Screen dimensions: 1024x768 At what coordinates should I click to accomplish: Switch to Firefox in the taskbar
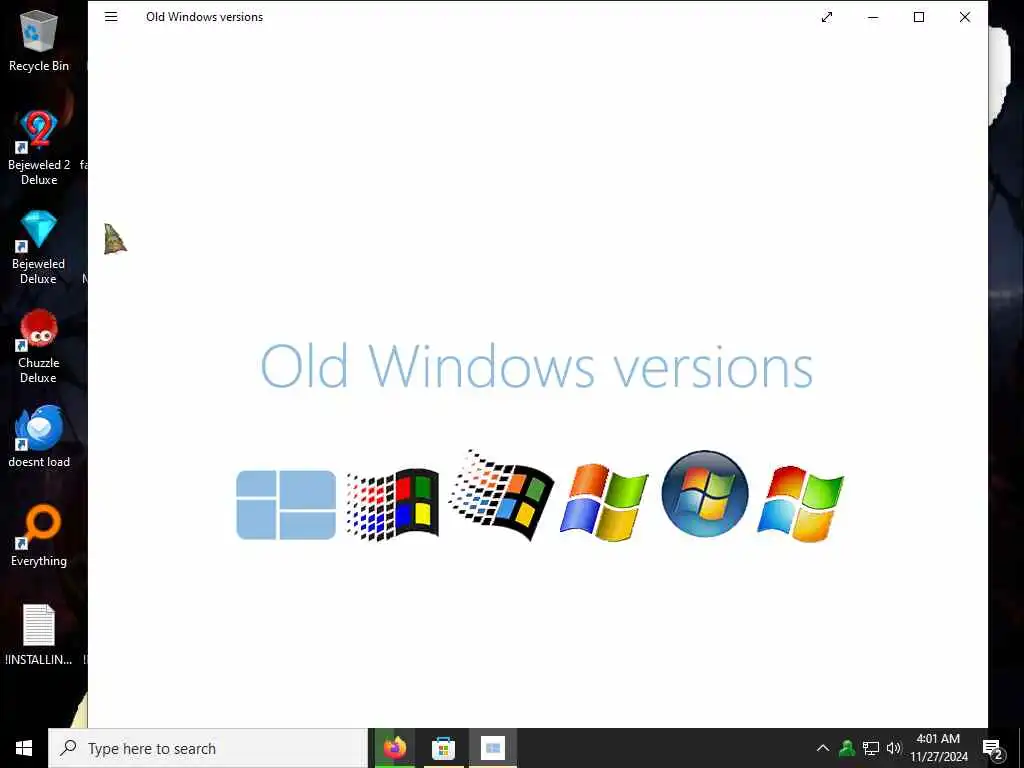point(394,748)
